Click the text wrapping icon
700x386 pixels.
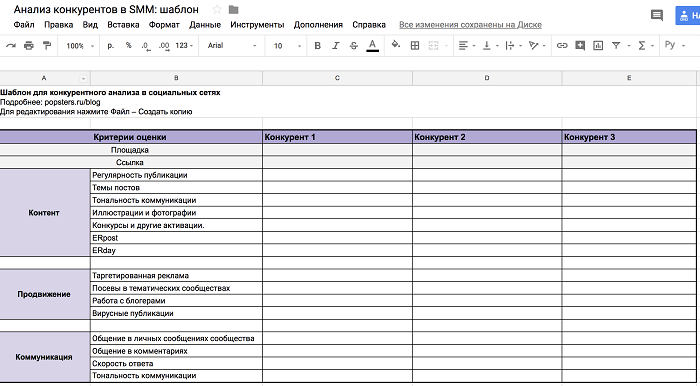[x=509, y=46]
